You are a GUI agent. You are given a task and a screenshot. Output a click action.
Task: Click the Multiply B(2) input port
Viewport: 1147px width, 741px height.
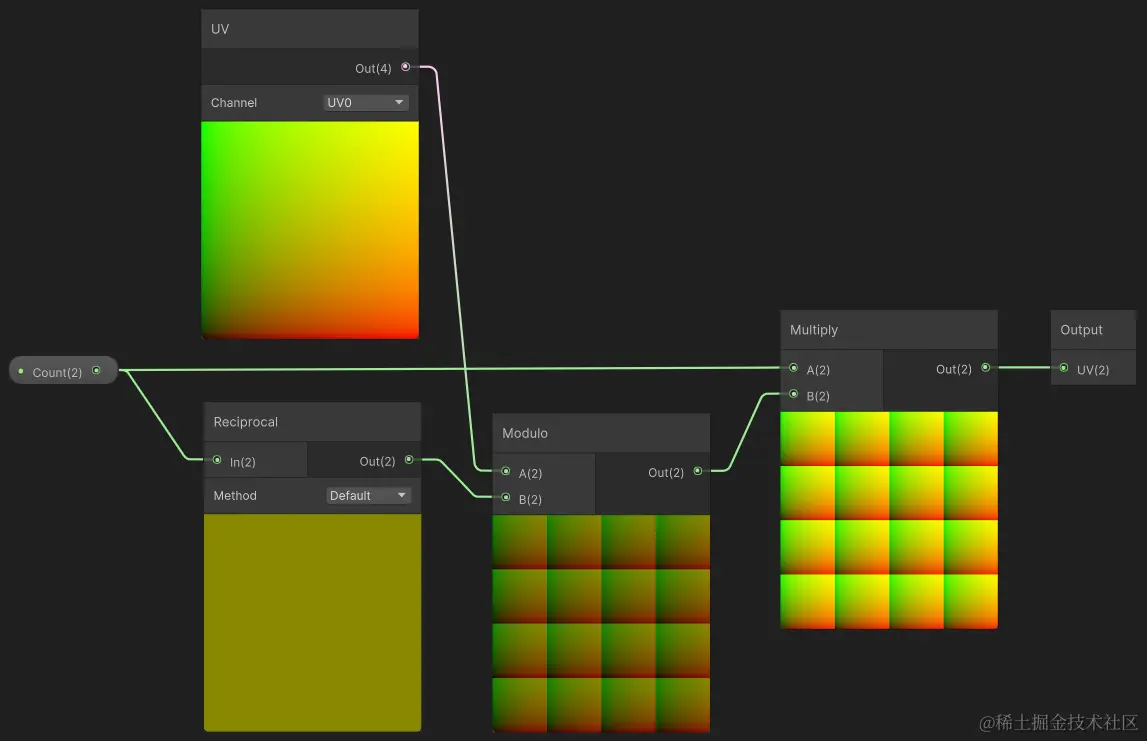(x=794, y=394)
